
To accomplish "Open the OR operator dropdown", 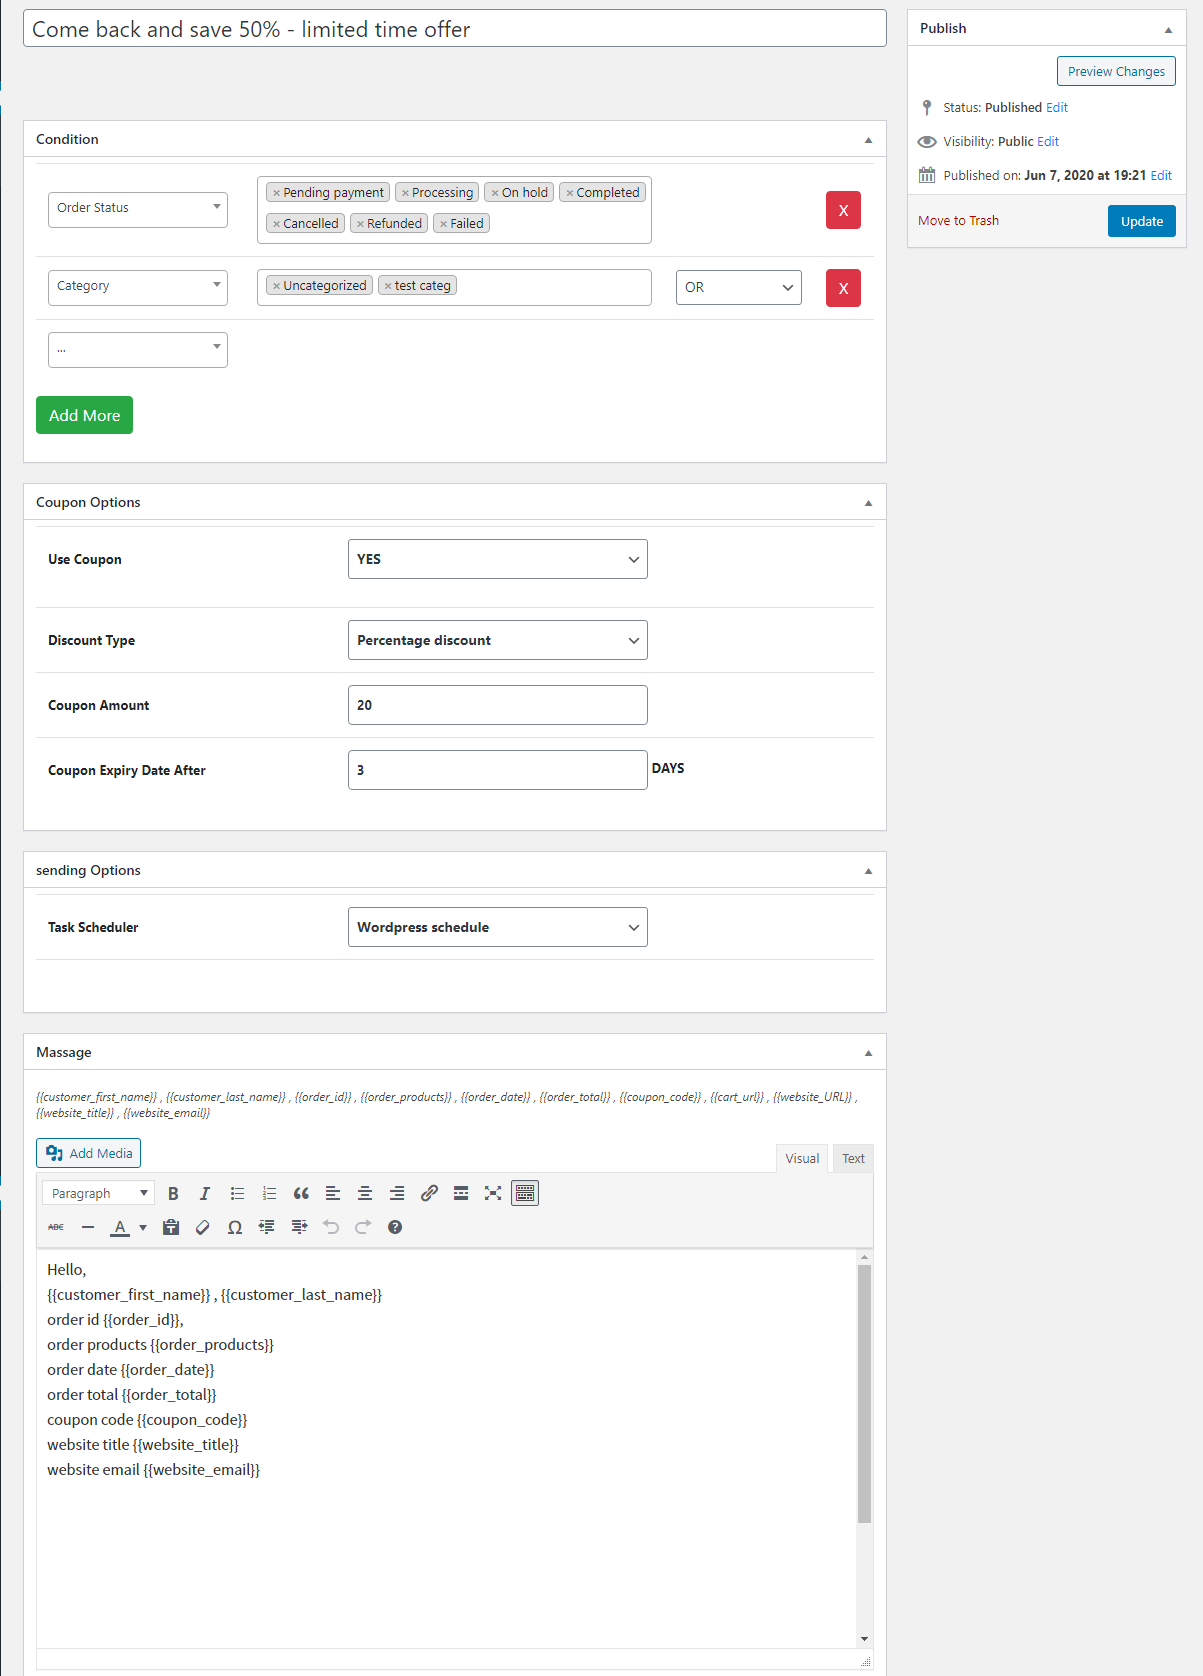I will coord(739,287).
